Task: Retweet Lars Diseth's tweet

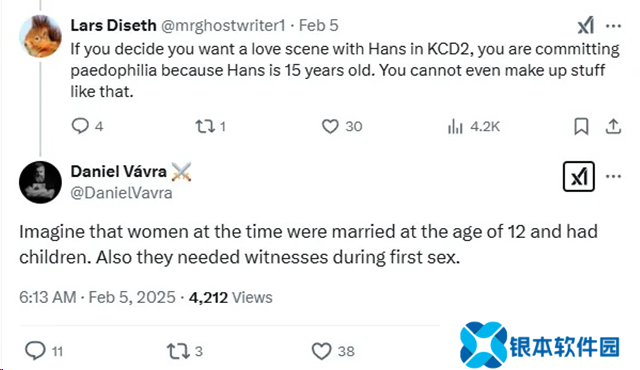Action: (x=204, y=126)
